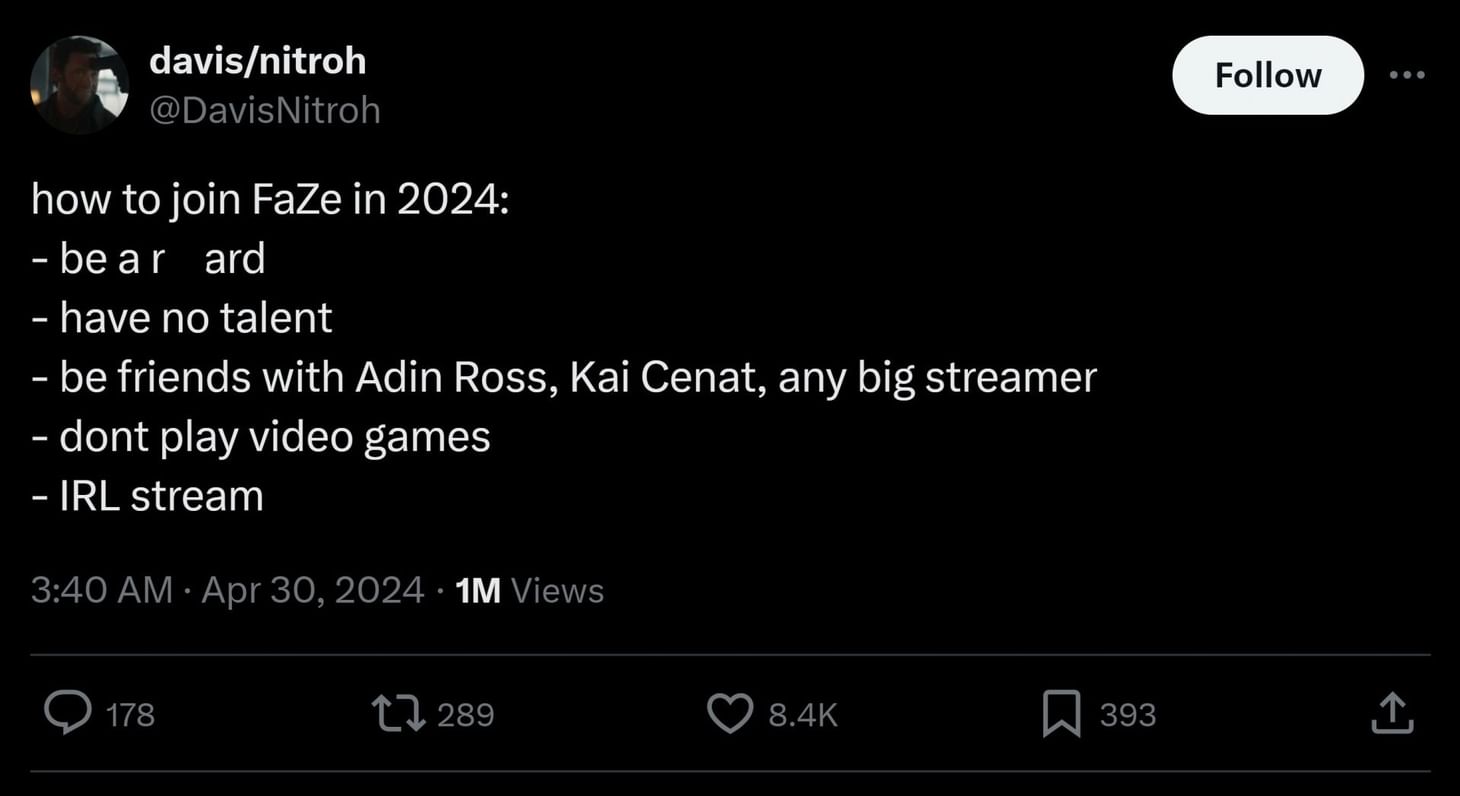The height and width of the screenshot is (796, 1460).
Task: Click the reply speech bubble icon
Action: pos(68,714)
